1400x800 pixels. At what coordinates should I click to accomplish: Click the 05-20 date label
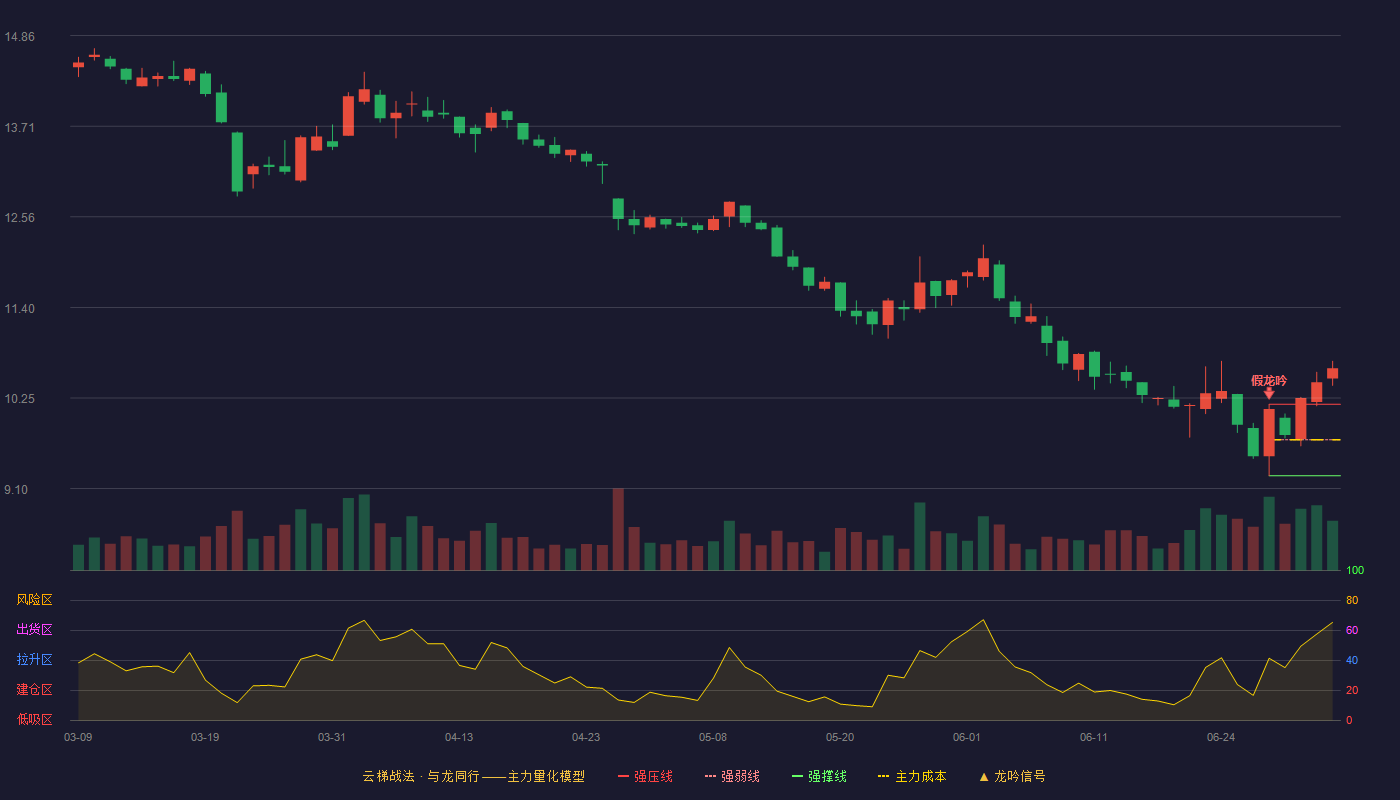pos(840,737)
